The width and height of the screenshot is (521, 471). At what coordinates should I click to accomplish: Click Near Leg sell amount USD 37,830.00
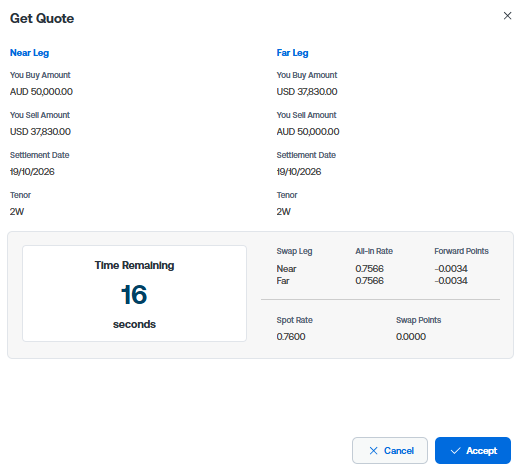pyautogui.click(x=40, y=132)
